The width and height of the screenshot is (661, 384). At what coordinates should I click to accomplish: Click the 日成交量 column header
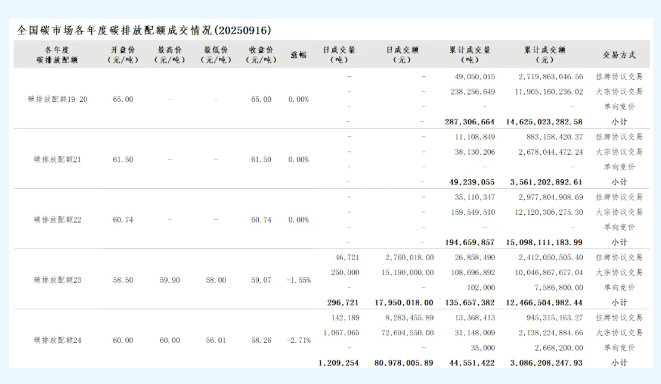click(x=339, y=55)
